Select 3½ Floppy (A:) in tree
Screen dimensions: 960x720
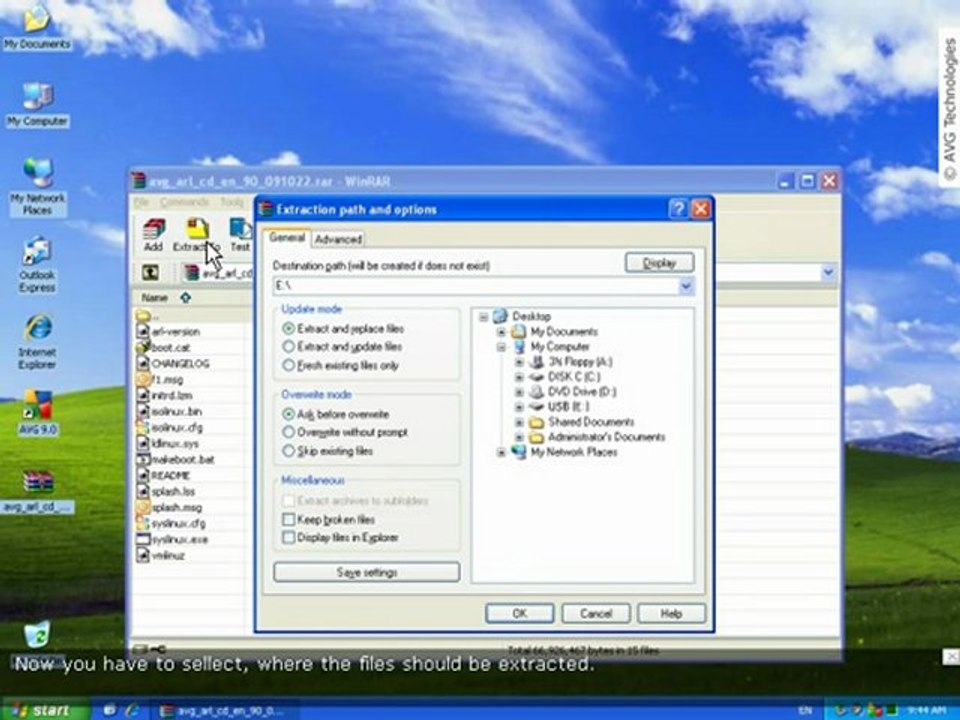tap(571, 361)
